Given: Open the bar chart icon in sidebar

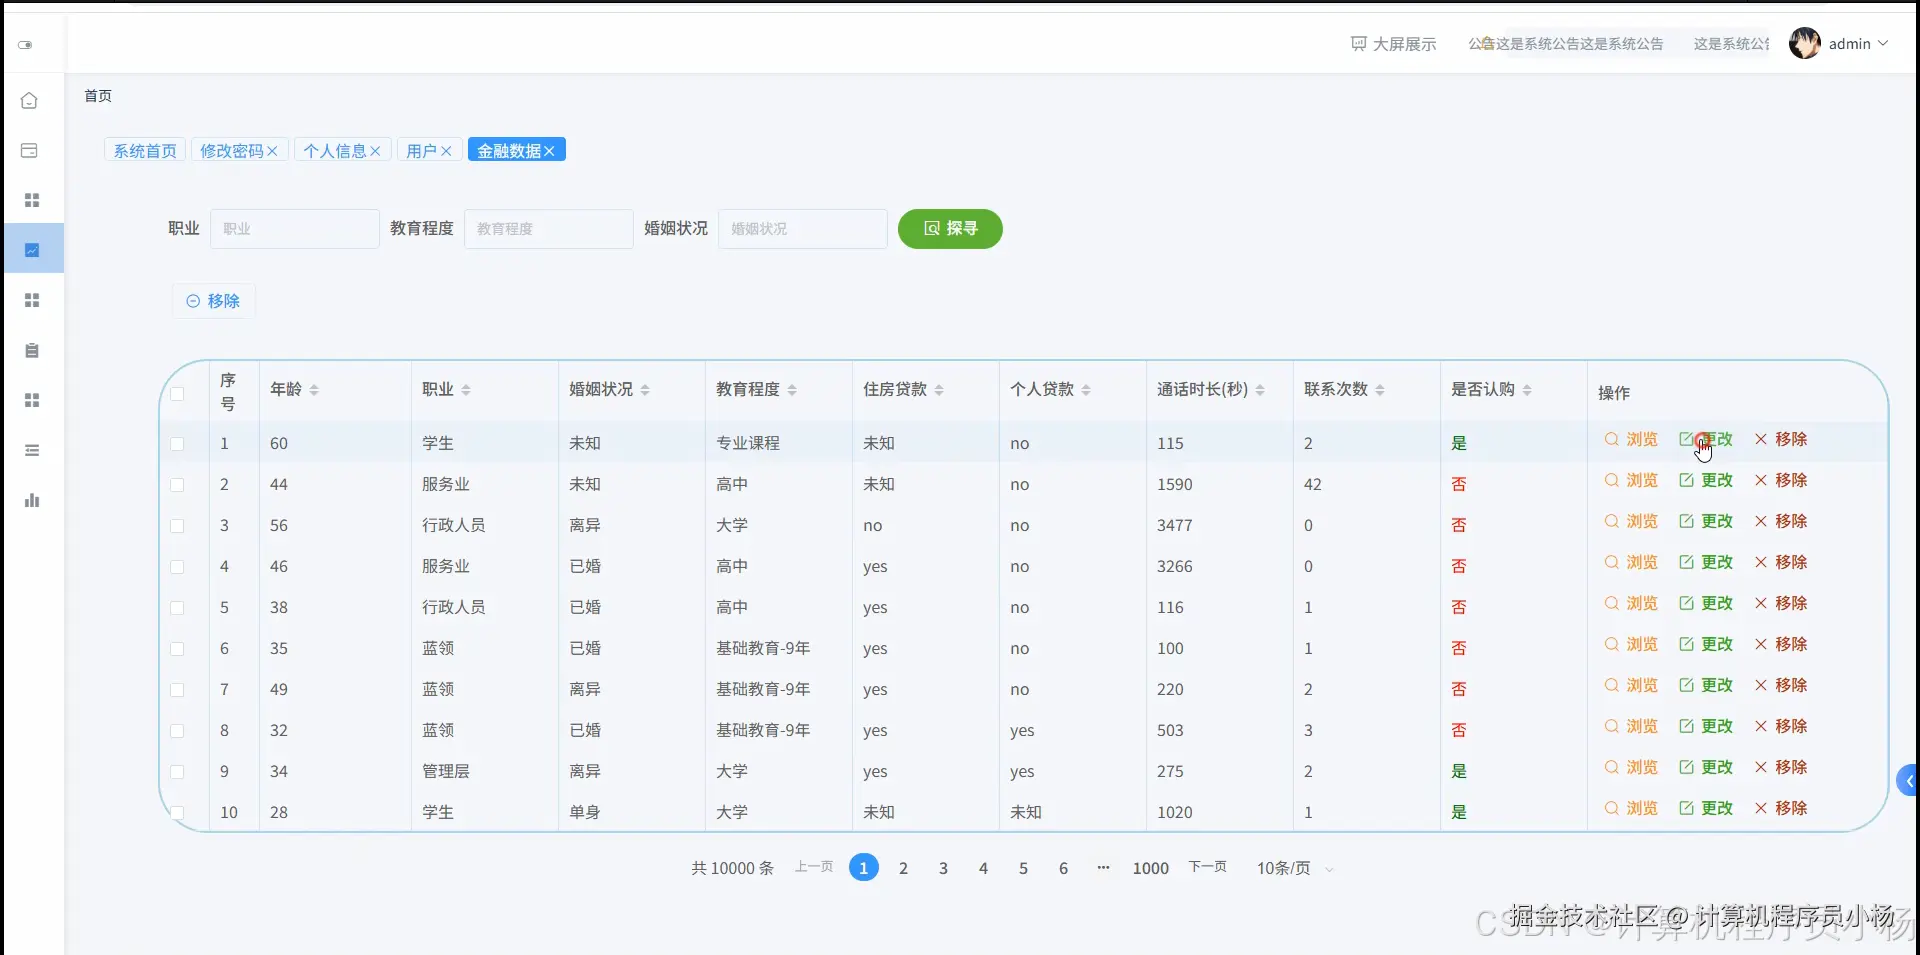Looking at the screenshot, I should click(x=32, y=500).
